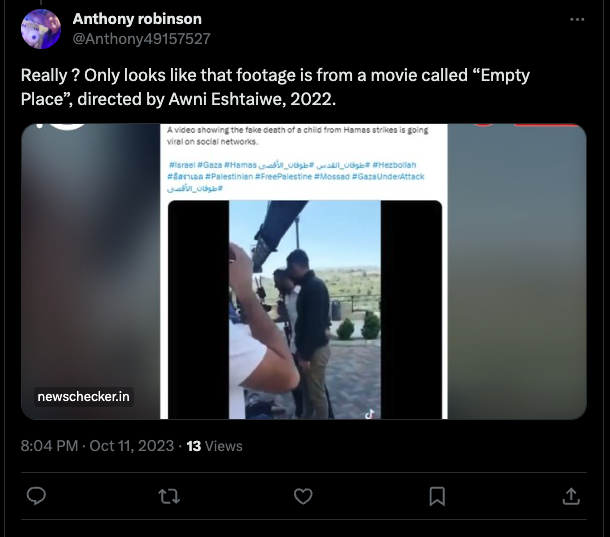Click the share icon below the tweet
This screenshot has height=537, width=610.
coord(571,496)
